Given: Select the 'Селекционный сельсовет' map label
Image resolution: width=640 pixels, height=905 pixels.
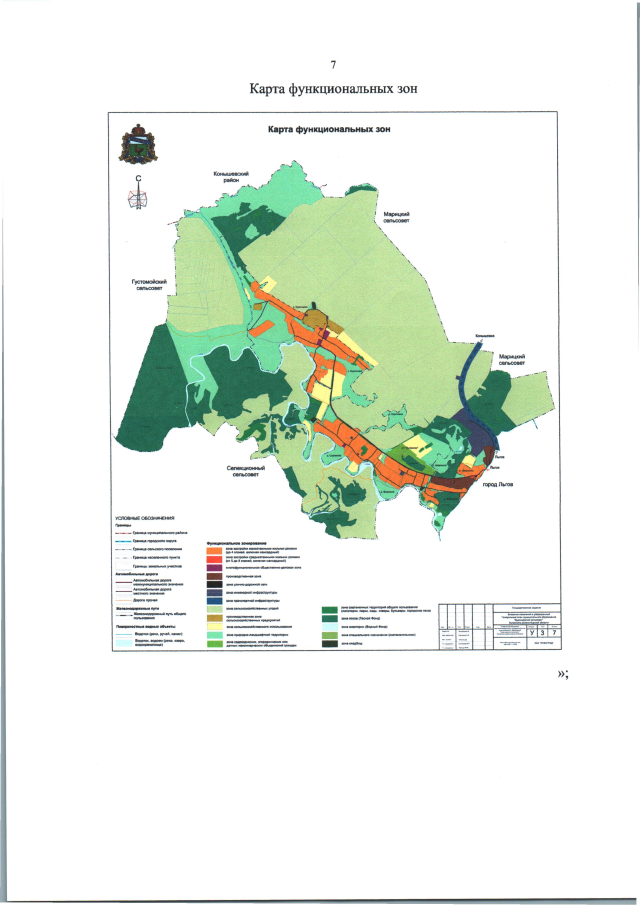Looking at the screenshot, I should (x=245, y=471).
